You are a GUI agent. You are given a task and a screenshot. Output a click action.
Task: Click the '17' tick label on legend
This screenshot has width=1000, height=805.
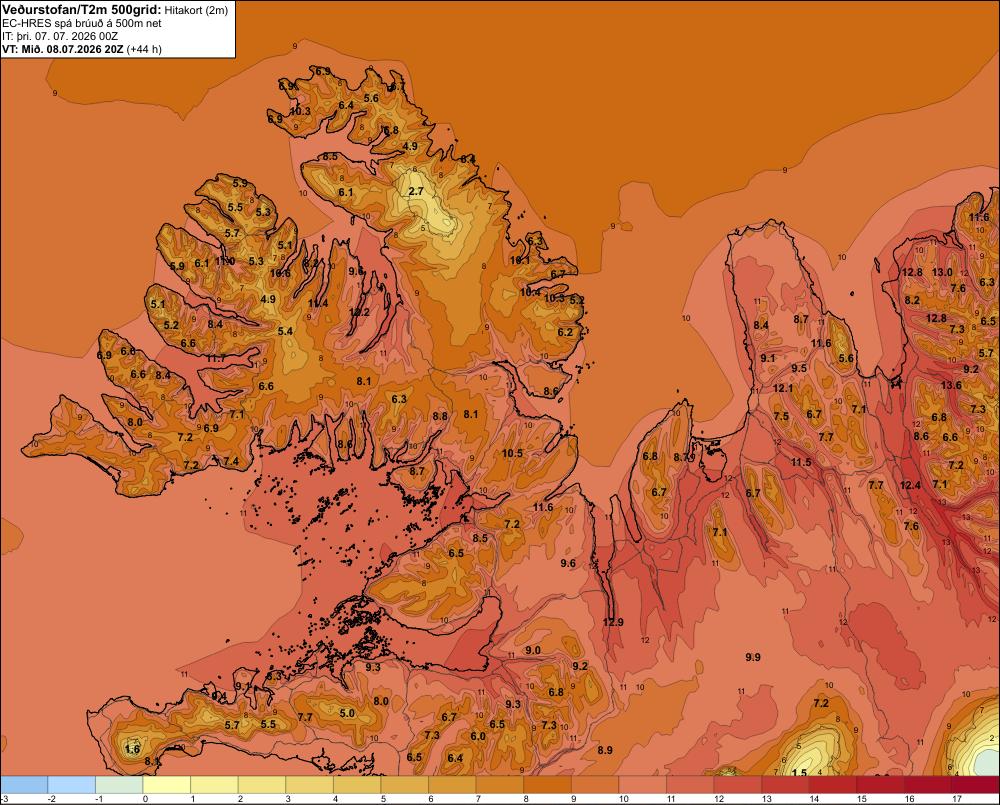[x=957, y=799]
